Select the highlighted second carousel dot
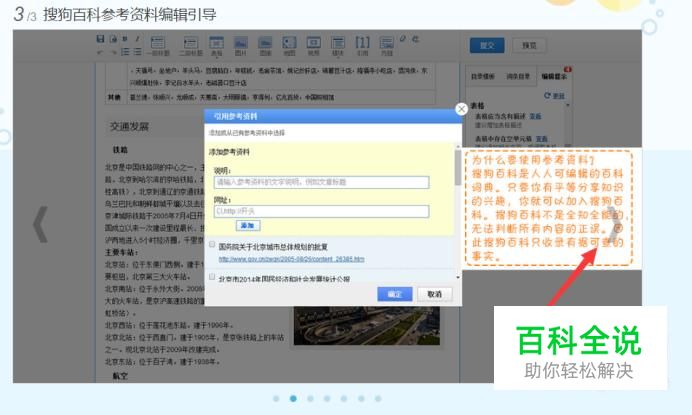The width and height of the screenshot is (692, 415). [293, 399]
